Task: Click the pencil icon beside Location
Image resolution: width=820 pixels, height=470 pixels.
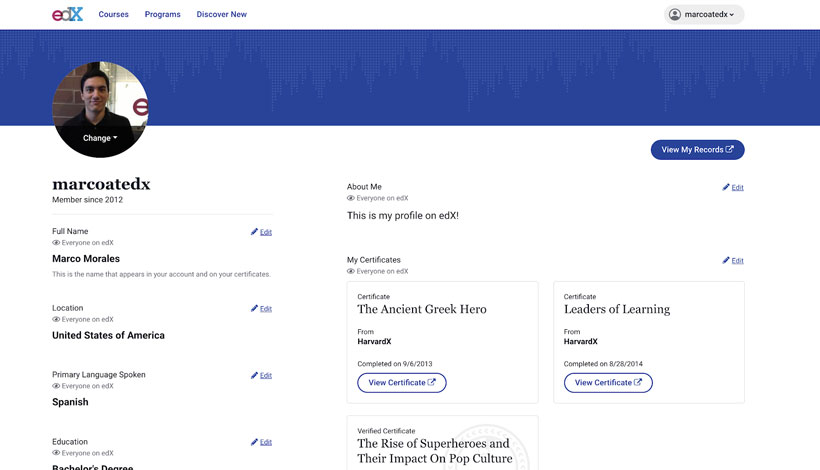Action: click(x=255, y=309)
